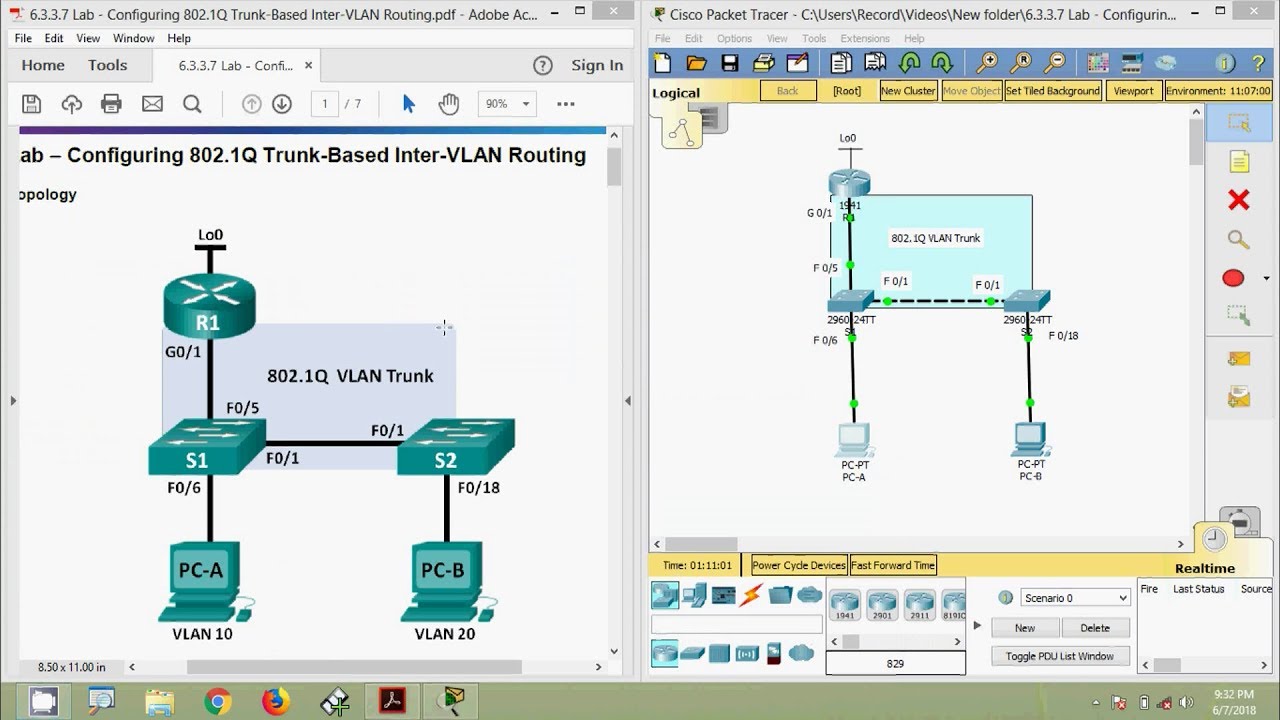The width and height of the screenshot is (1280, 720).
Task: Open the Acrobat 90% zoom dropdown
Action: [x=526, y=104]
